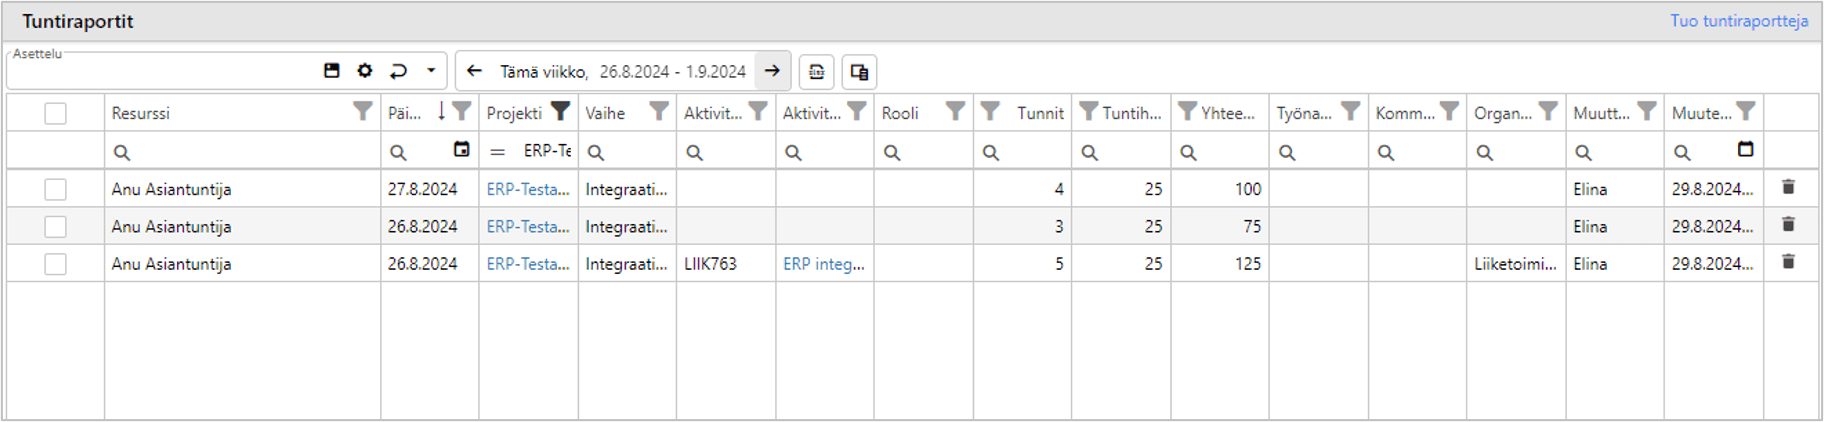Open layout settings gear icon
The image size is (1824, 422).
[x=365, y=71]
